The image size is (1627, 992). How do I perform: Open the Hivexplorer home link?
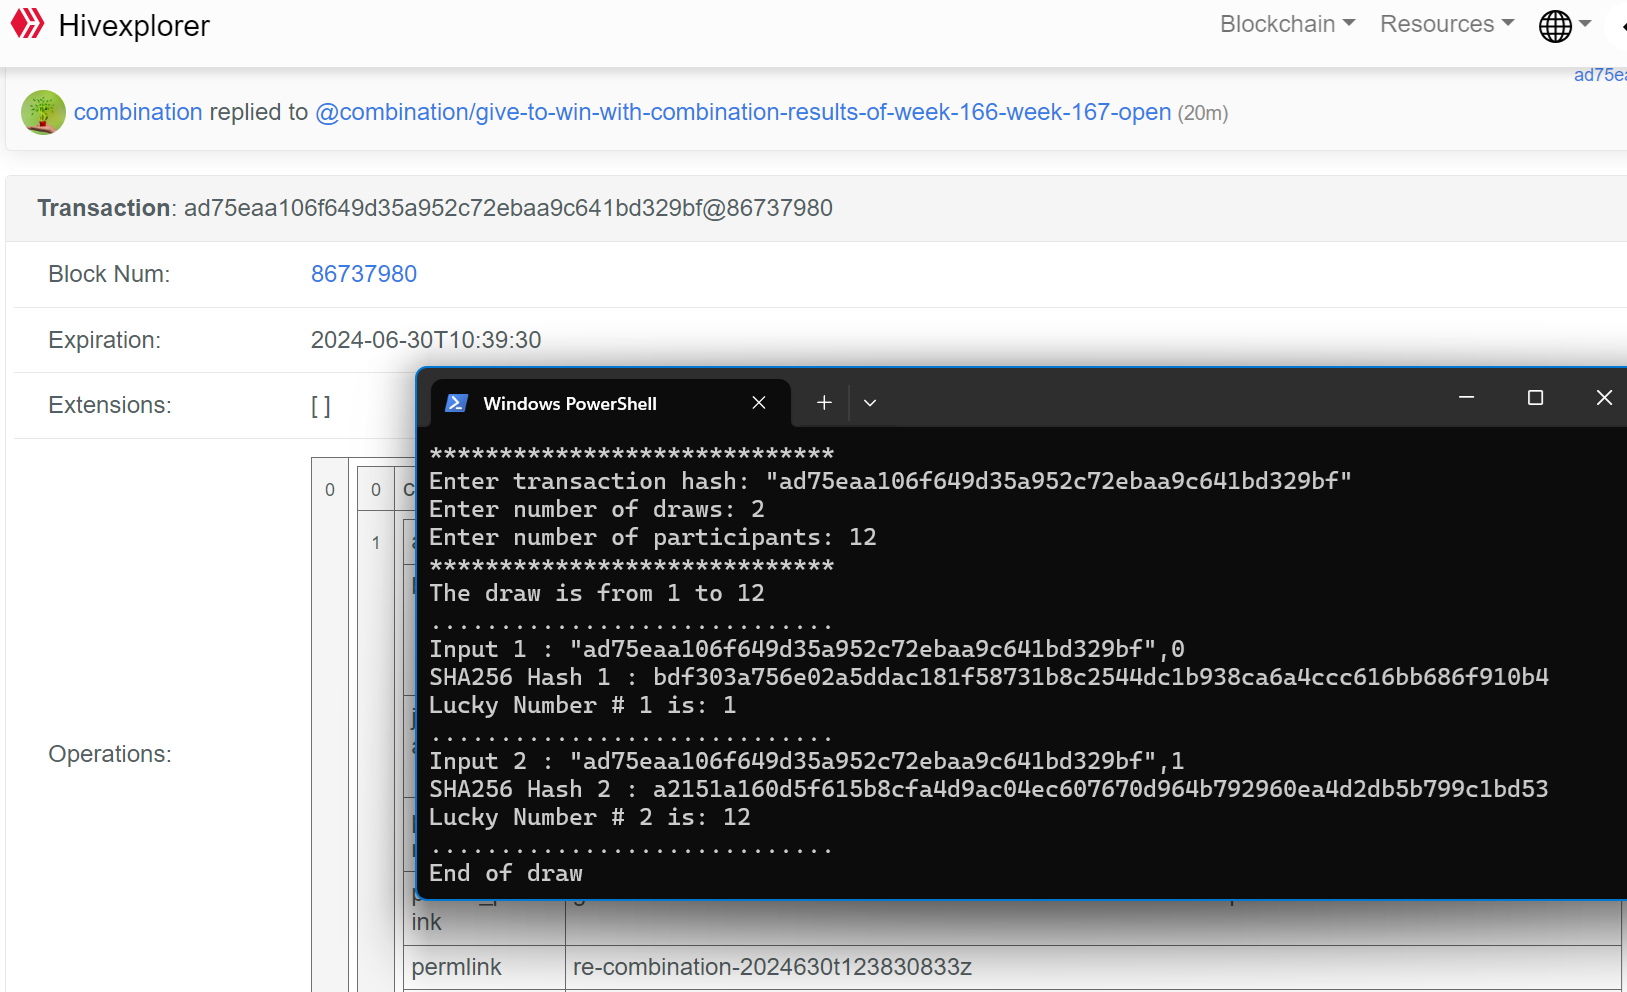tap(134, 26)
